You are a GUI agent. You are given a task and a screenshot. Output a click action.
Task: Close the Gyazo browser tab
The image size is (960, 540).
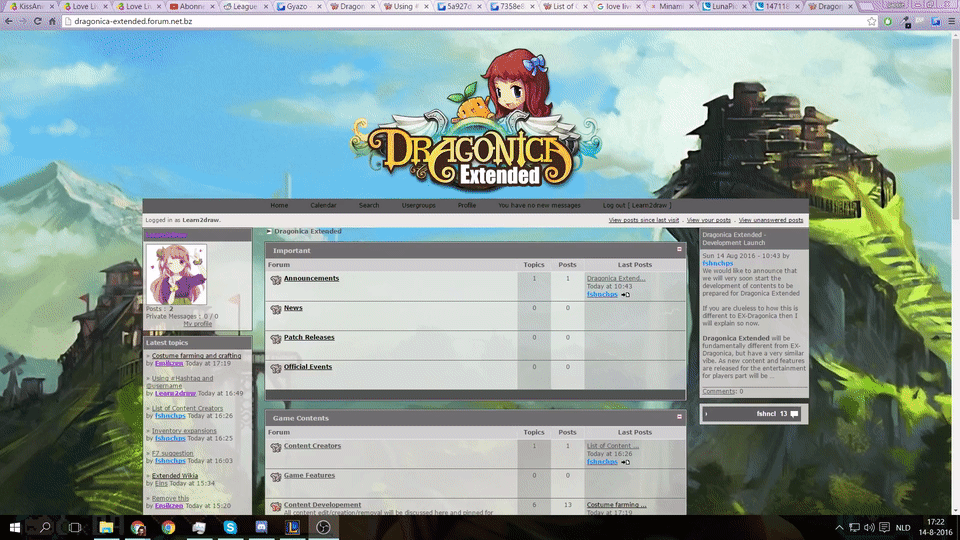pos(320,6)
